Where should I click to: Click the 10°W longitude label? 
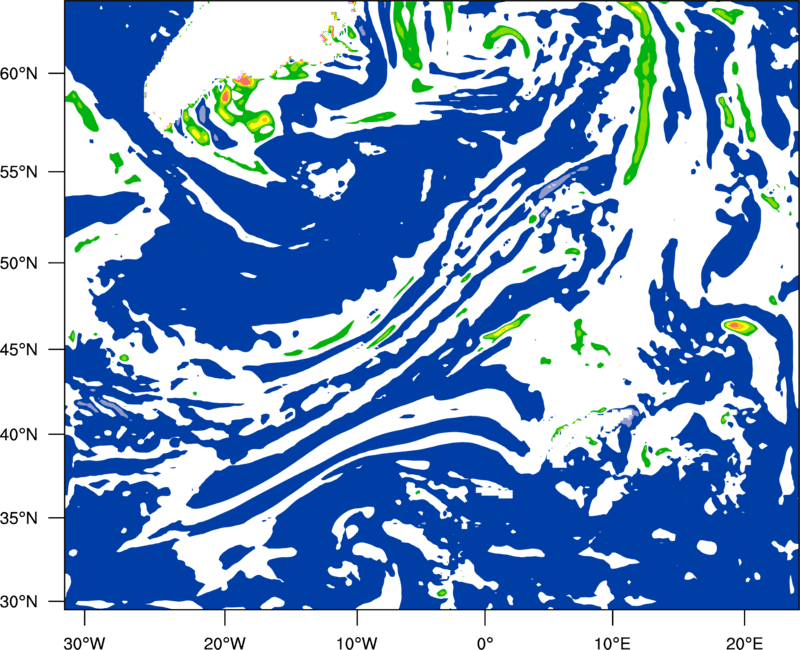point(357,643)
